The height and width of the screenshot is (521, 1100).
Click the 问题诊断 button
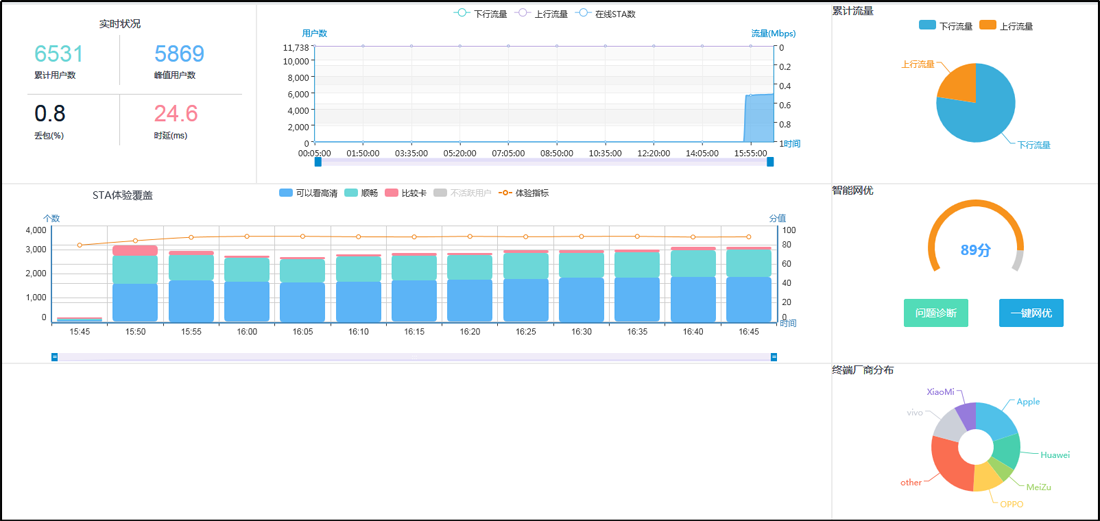[935, 313]
